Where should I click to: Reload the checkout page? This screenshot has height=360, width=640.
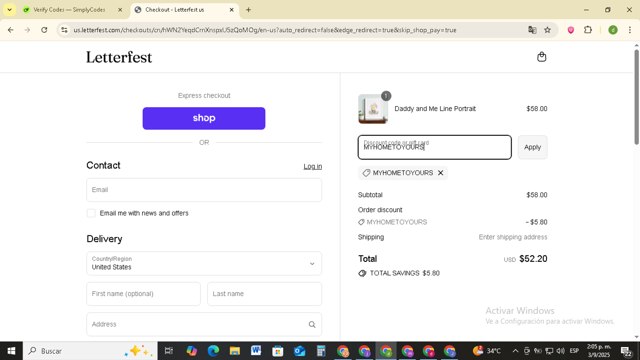click(x=44, y=30)
